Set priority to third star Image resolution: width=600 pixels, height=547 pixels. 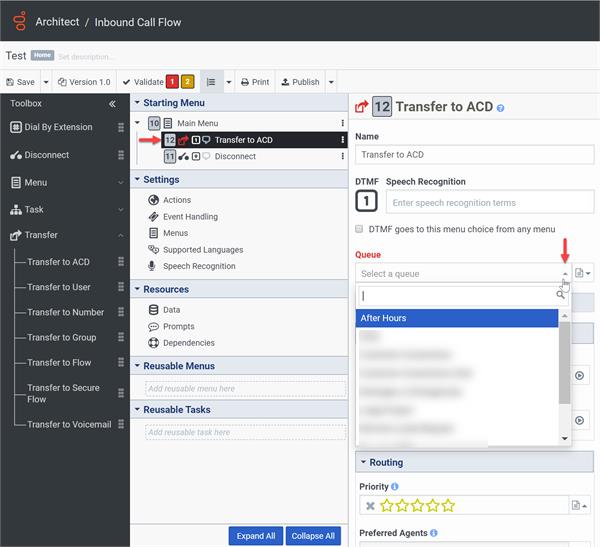click(x=417, y=506)
